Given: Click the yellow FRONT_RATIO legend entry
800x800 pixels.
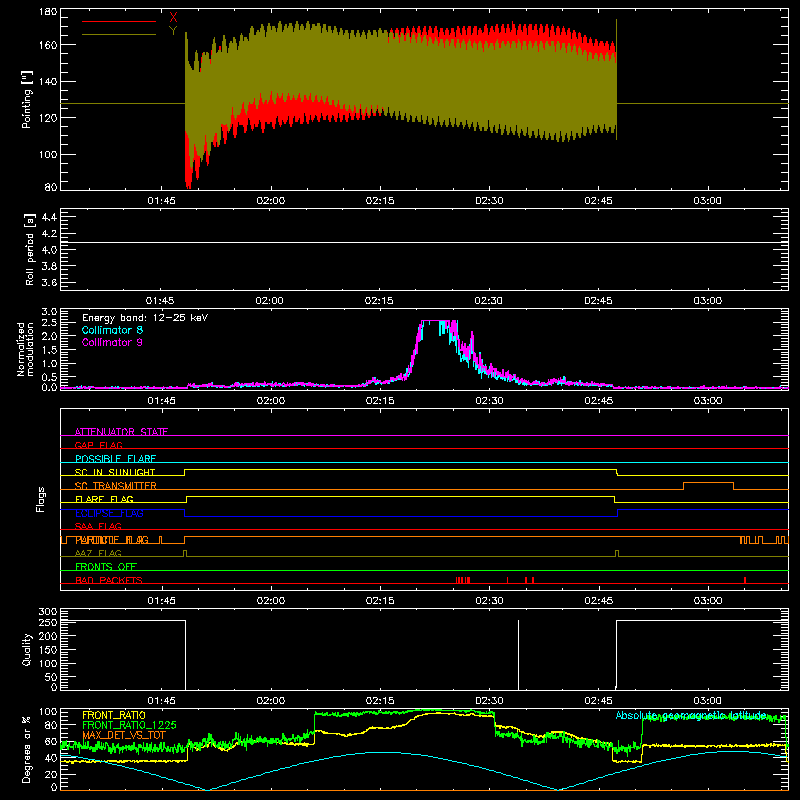Looking at the screenshot, I should (x=114, y=715).
